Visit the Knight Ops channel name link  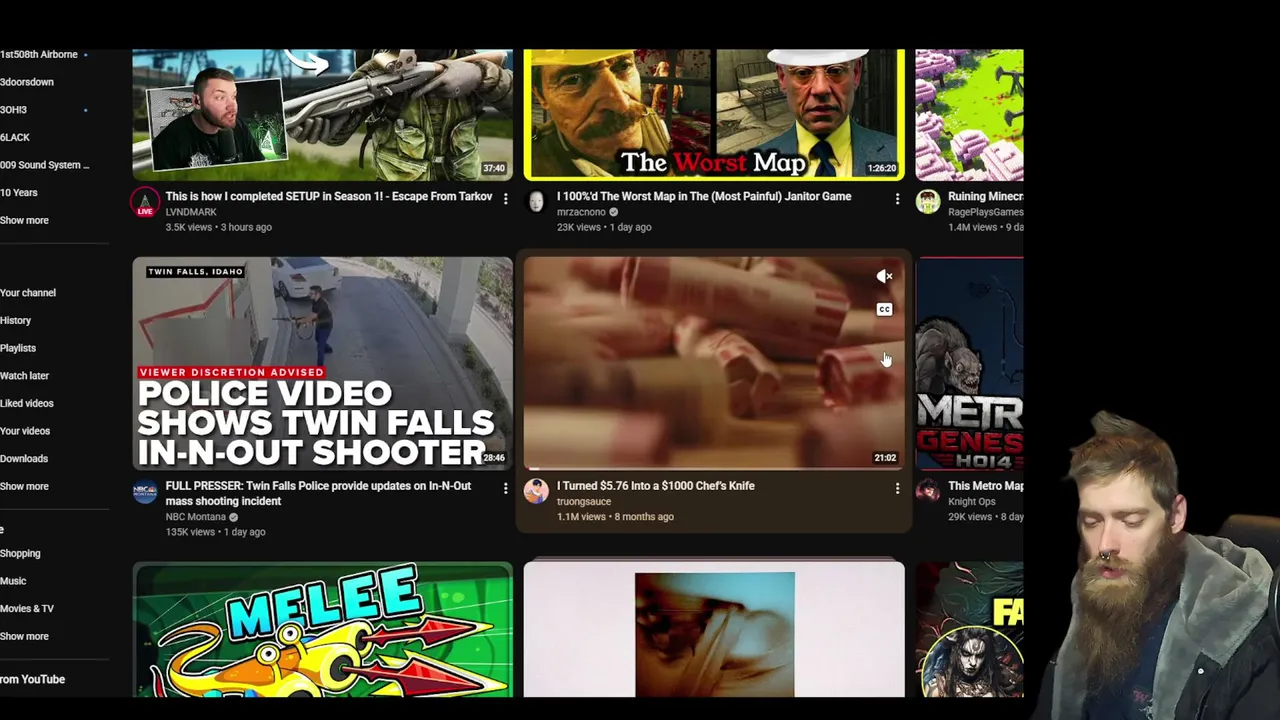point(971,501)
